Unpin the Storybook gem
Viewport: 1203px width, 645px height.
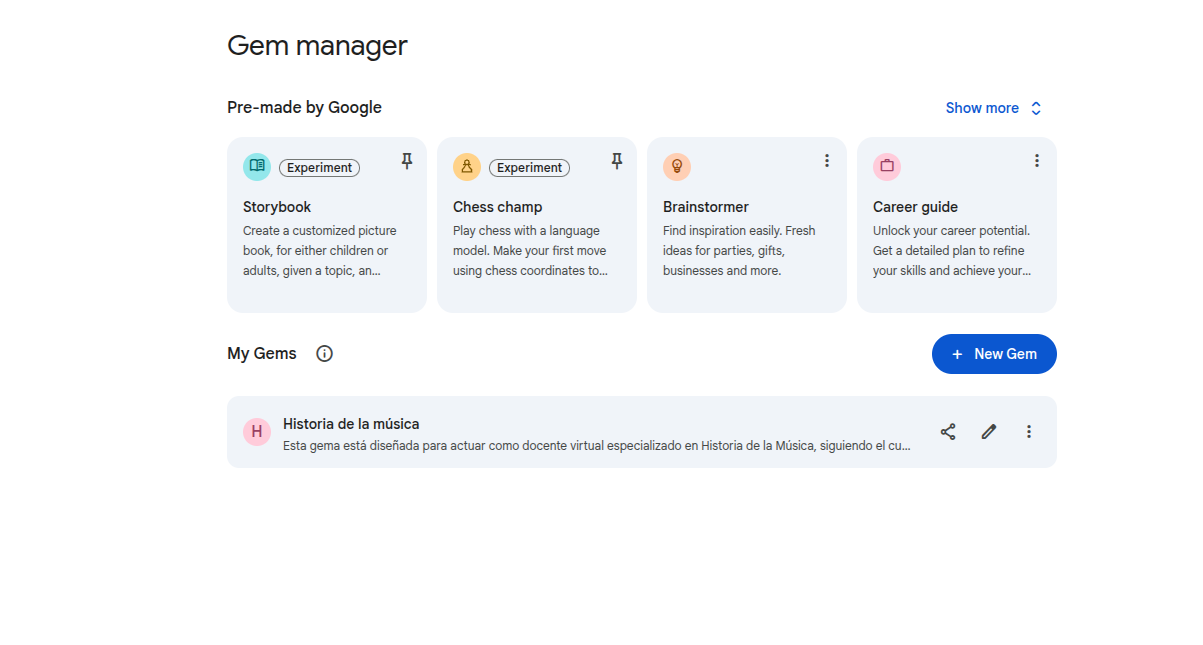[406, 161]
